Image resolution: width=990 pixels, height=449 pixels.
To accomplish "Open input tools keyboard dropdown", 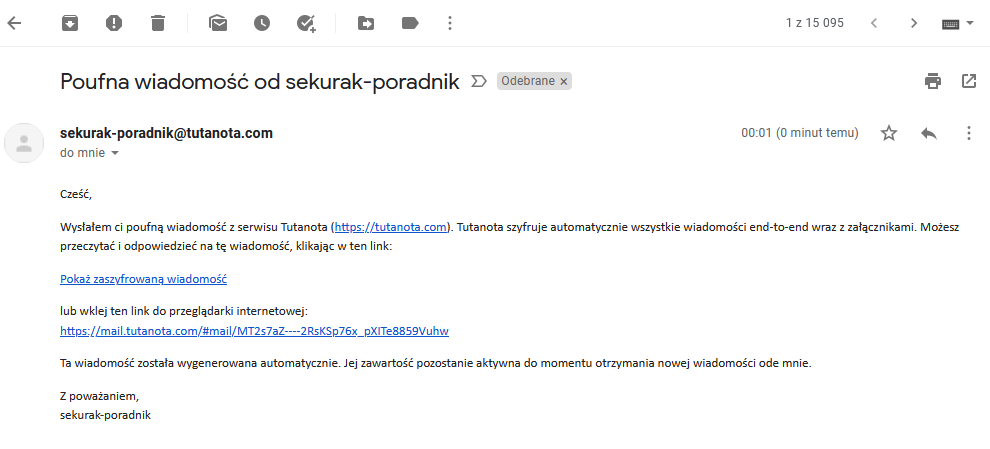I will coord(958,24).
